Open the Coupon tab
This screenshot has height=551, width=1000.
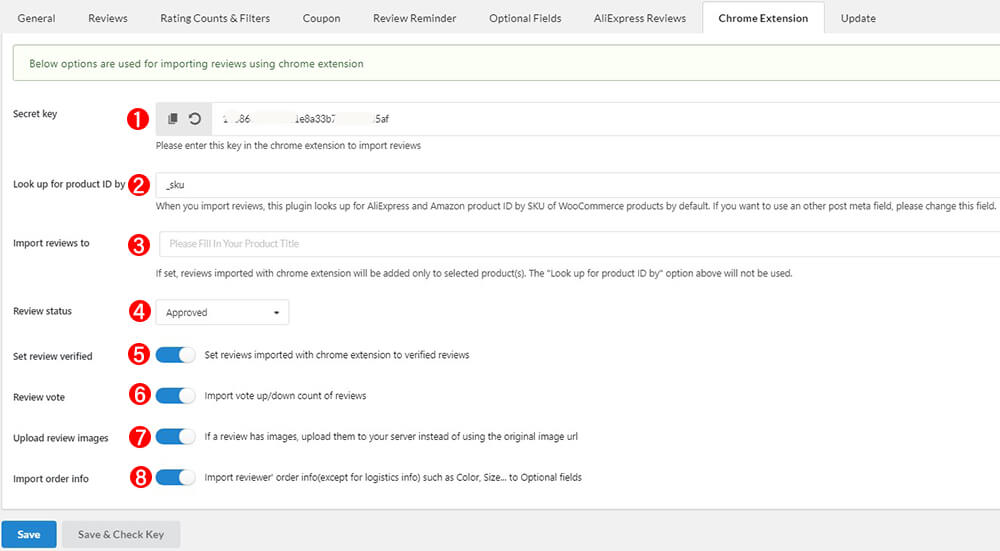[322, 18]
